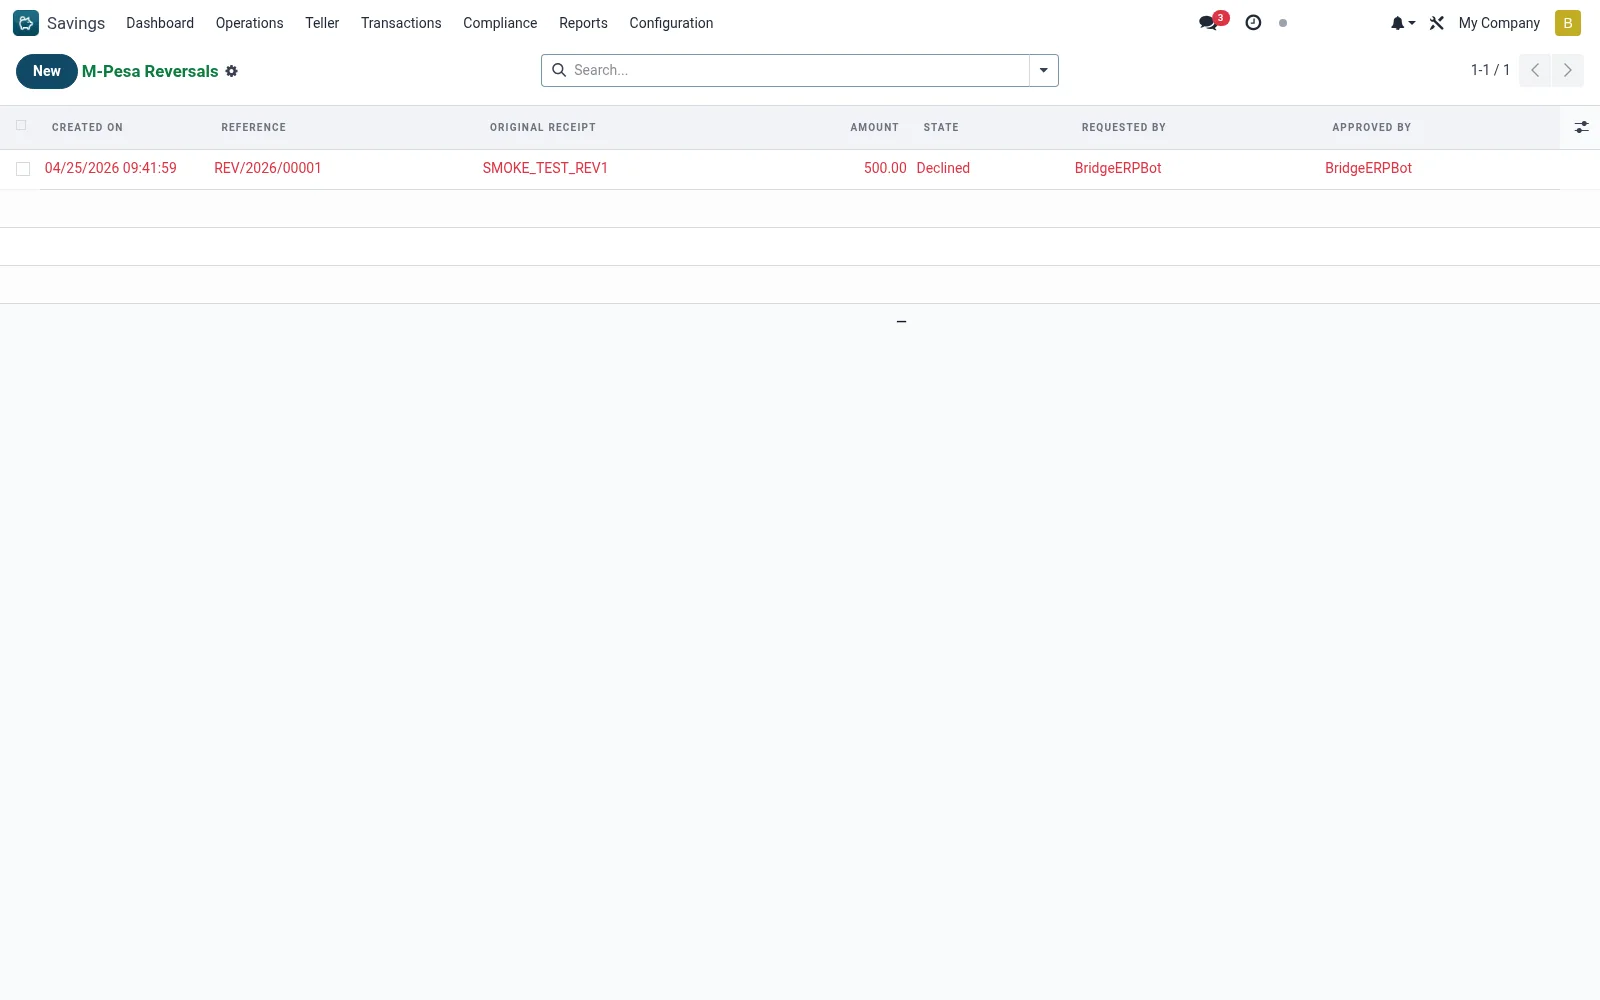The width and height of the screenshot is (1600, 1000).
Task: Sort by Amount column header
Action: [x=874, y=127]
